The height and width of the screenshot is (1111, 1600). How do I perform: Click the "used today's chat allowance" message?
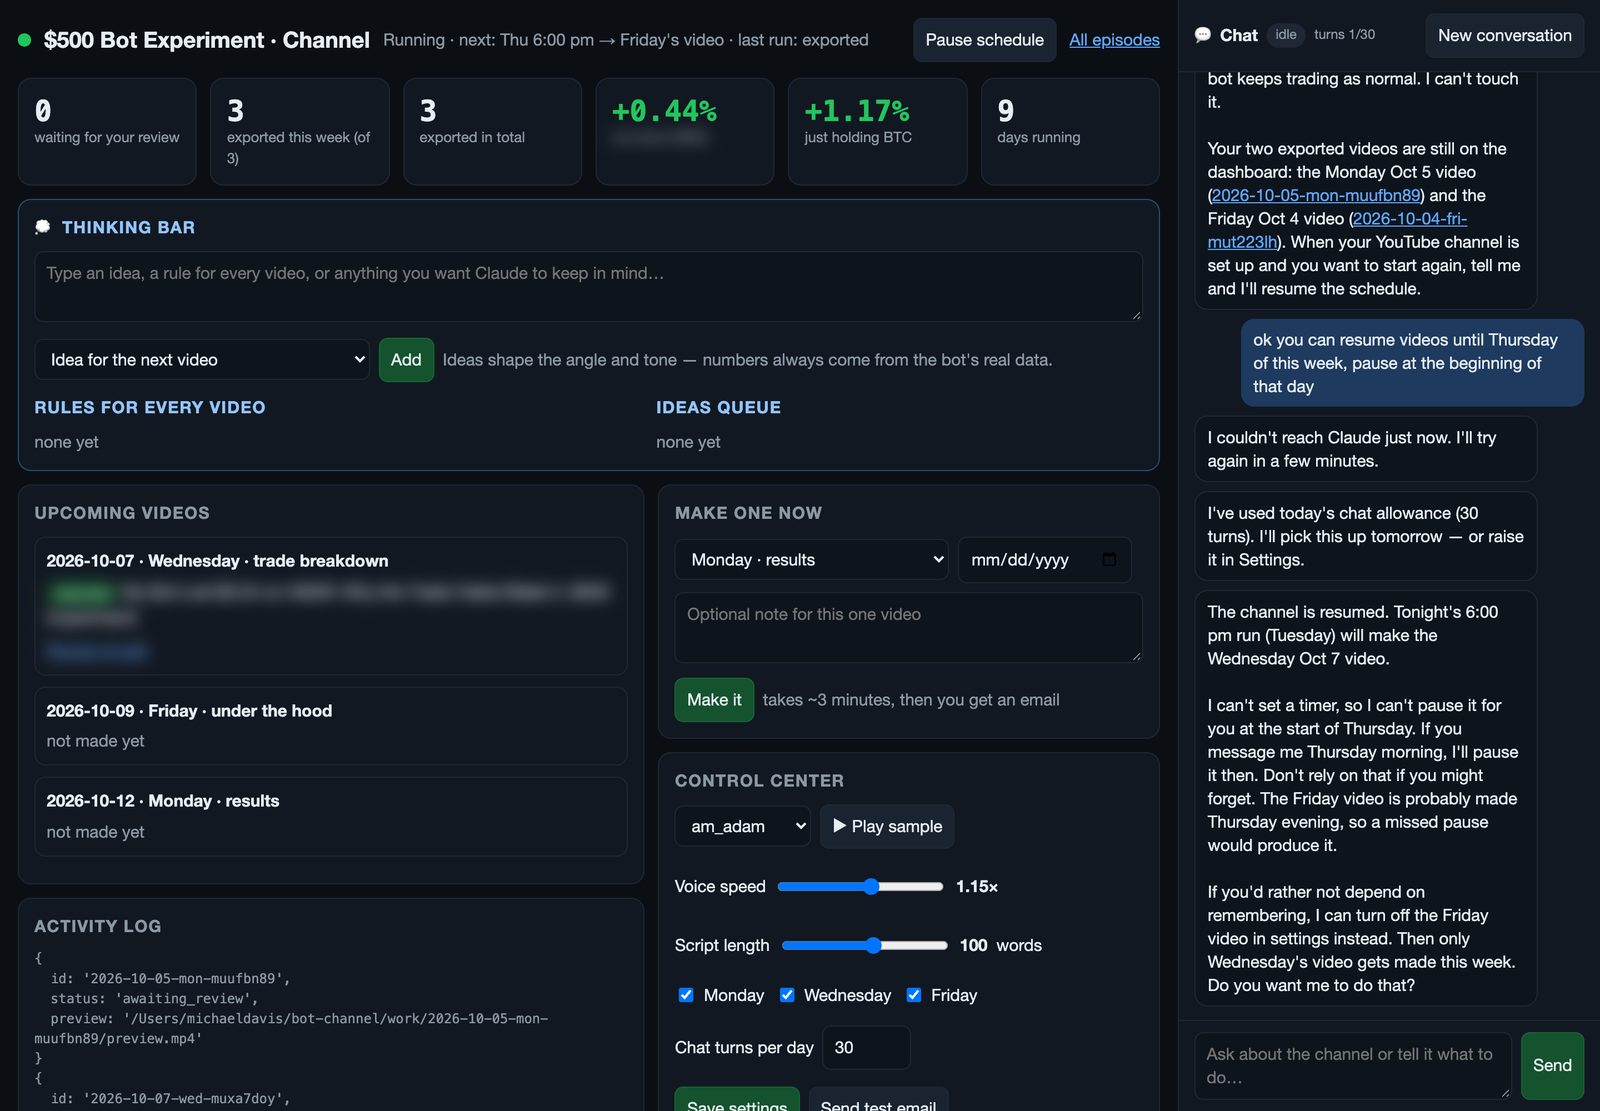(x=1365, y=536)
